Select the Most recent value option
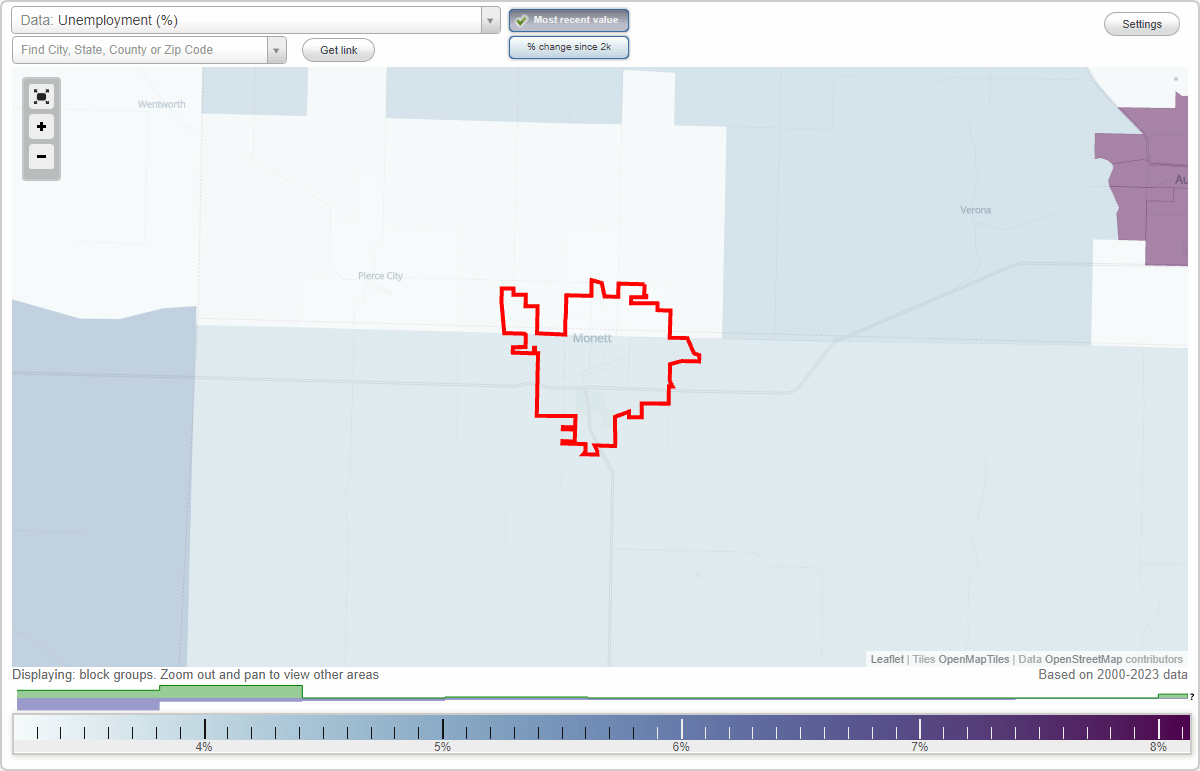Screen dimensions: 1200x771 569,20
